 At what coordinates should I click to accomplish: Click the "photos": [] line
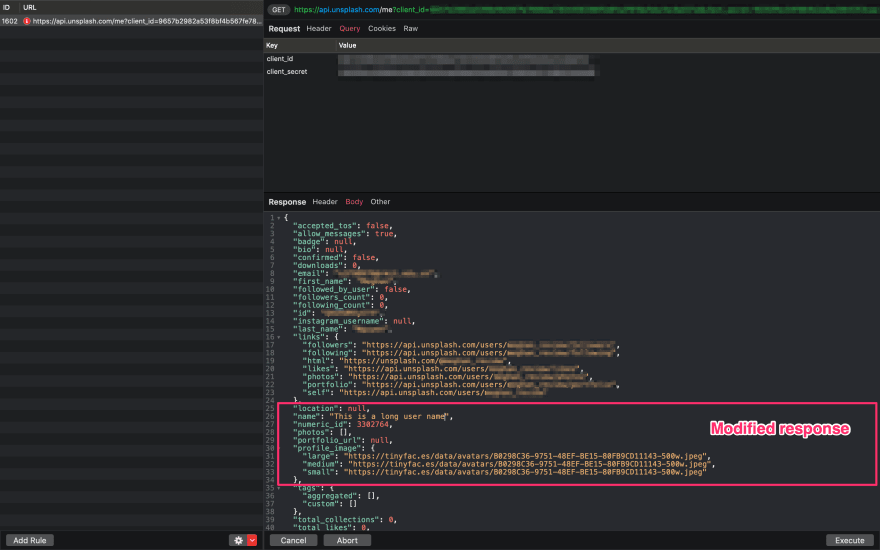(x=322, y=433)
